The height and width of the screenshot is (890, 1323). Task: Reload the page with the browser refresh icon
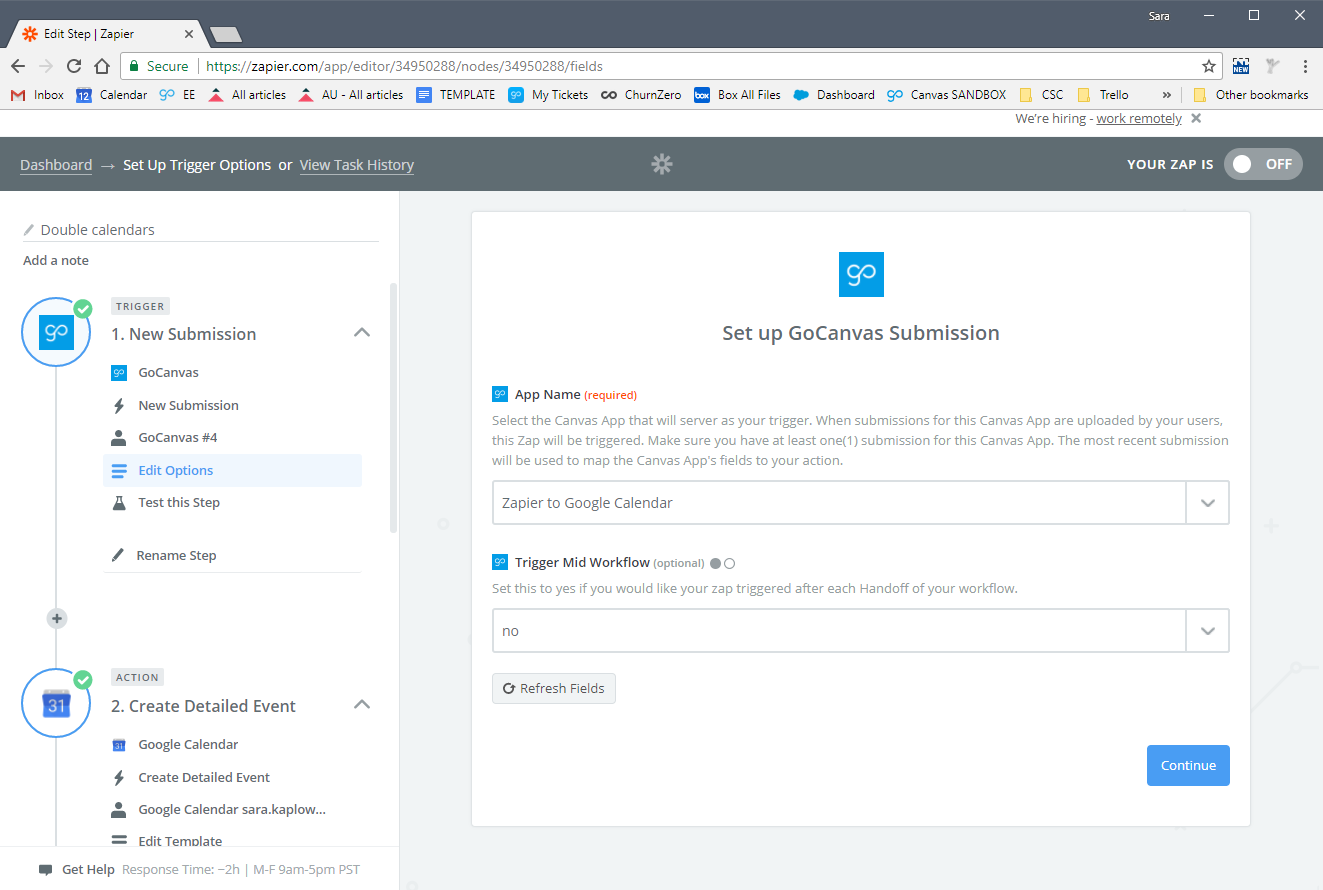pos(74,66)
